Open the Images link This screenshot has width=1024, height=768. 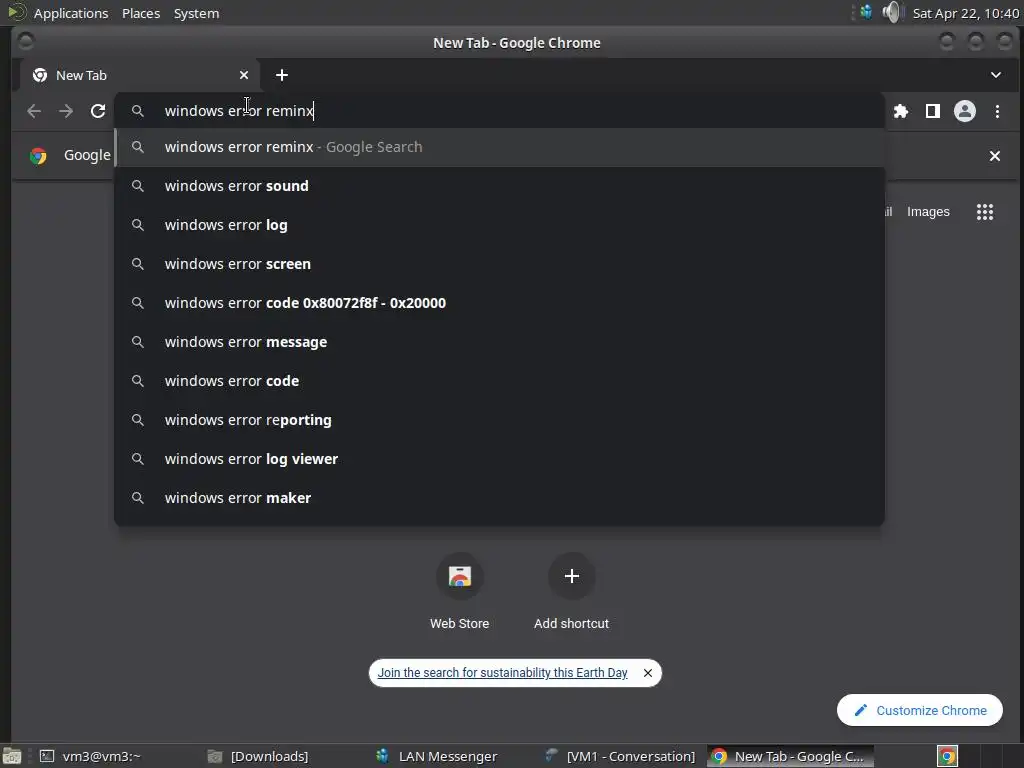(928, 212)
